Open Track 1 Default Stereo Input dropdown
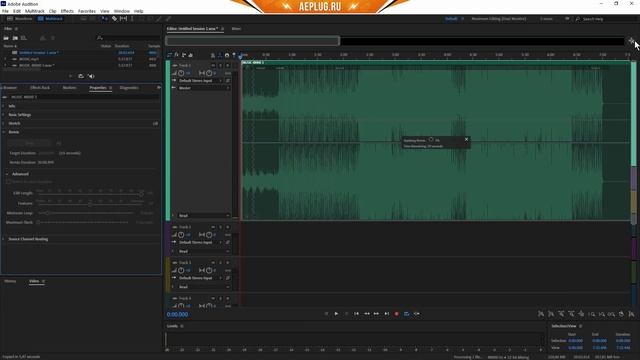This screenshot has height=360, width=640. [x=200, y=80]
